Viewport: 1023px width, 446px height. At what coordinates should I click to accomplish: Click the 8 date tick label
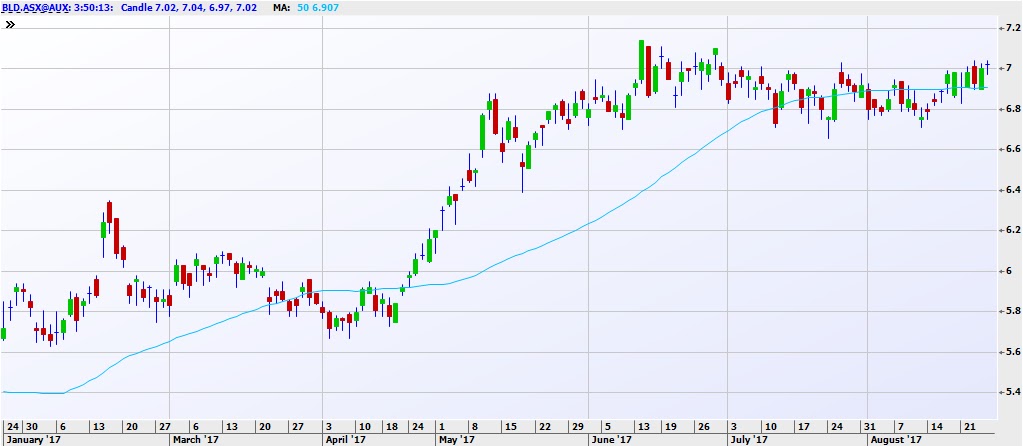point(475,426)
